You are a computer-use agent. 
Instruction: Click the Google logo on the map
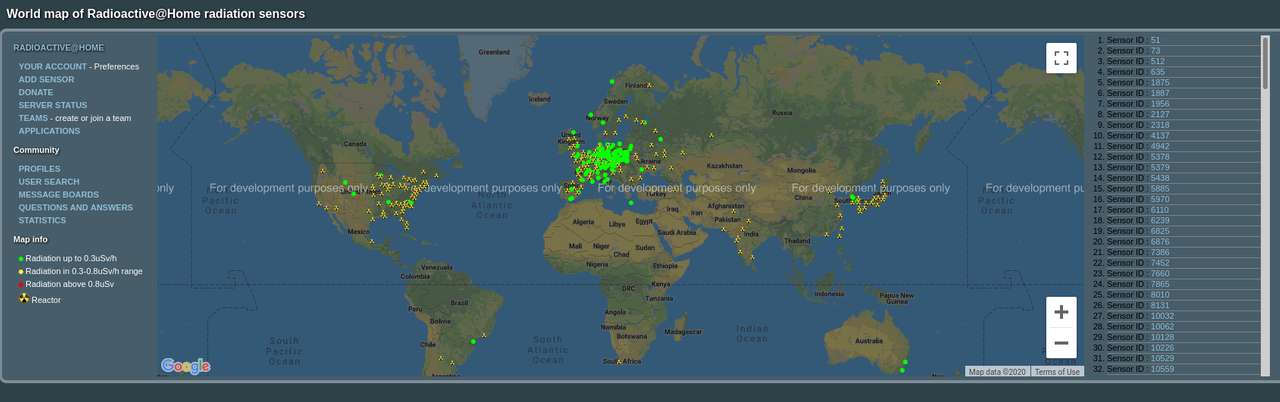(186, 366)
